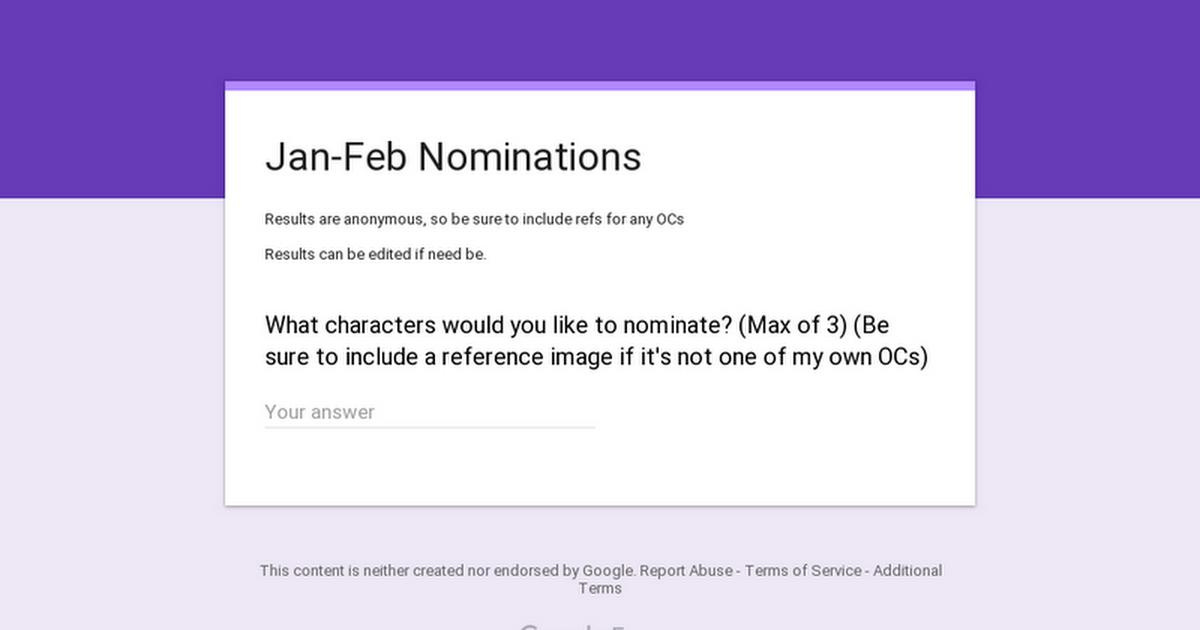
Task: Click the "What characters would you like" question
Action: coord(440,325)
